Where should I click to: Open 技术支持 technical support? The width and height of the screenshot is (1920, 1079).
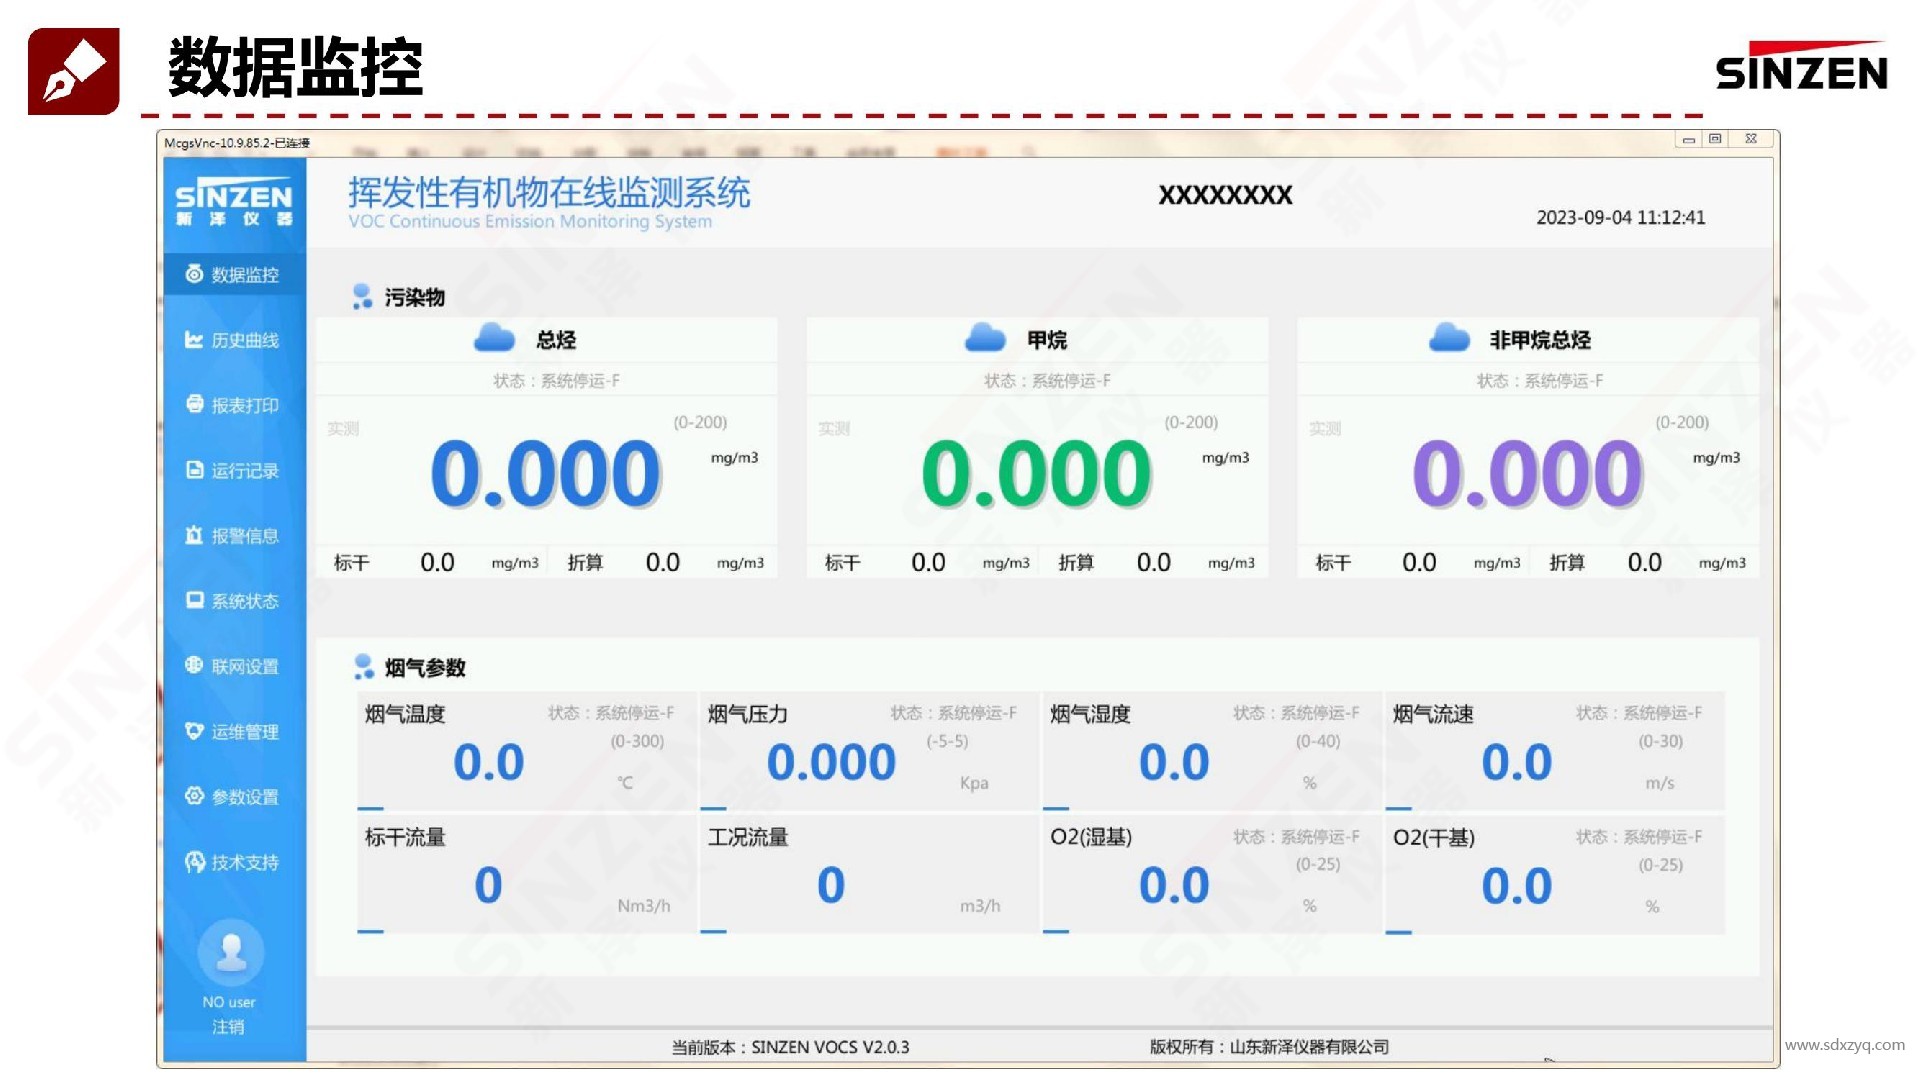pos(232,862)
